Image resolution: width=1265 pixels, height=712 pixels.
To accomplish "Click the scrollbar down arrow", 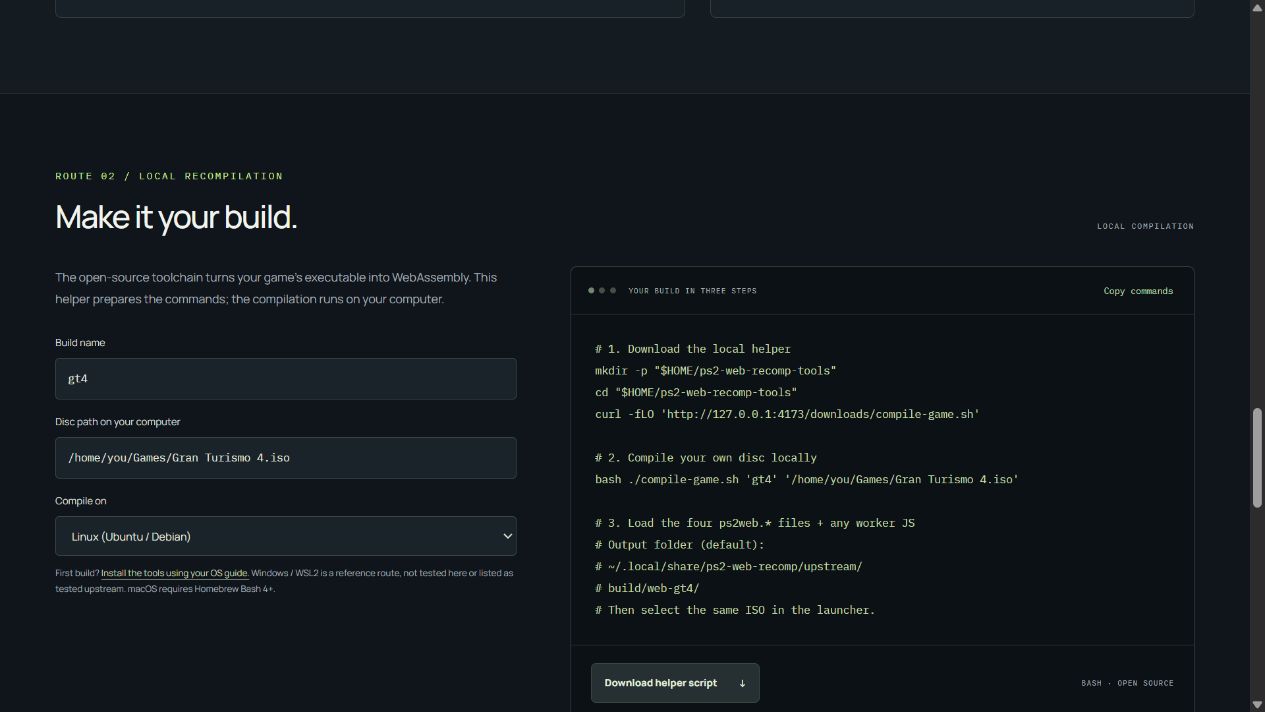I will pos(1258,705).
